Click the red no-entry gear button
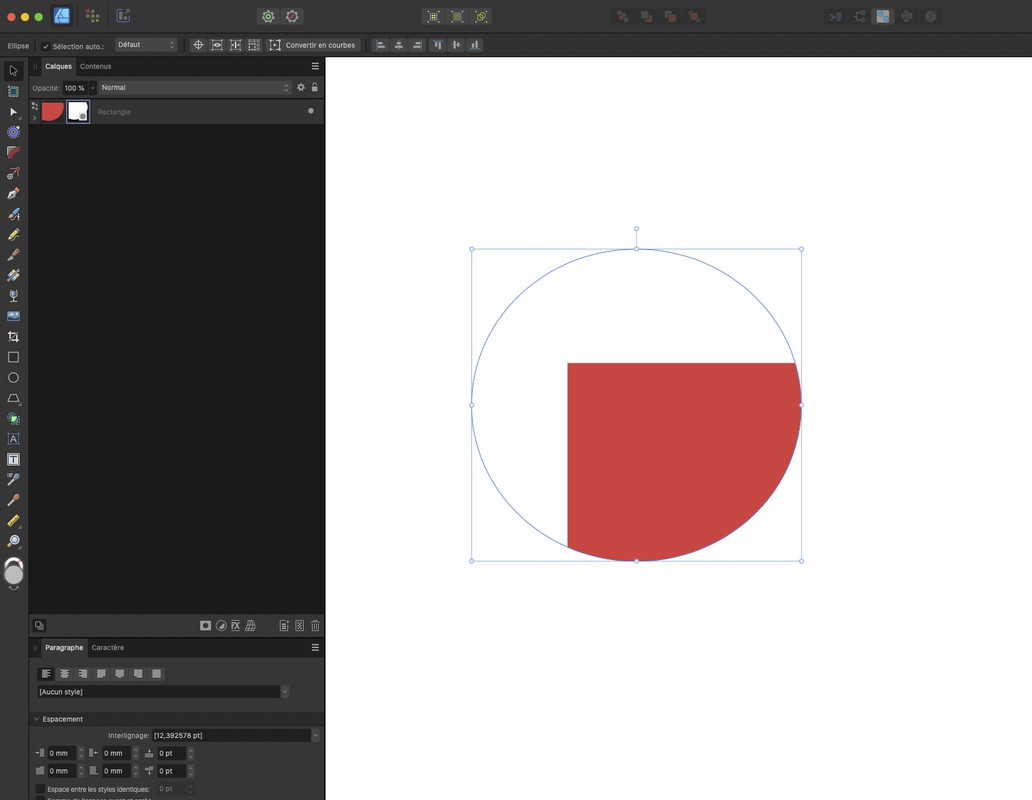Image resolution: width=1032 pixels, height=800 pixels. (292, 16)
